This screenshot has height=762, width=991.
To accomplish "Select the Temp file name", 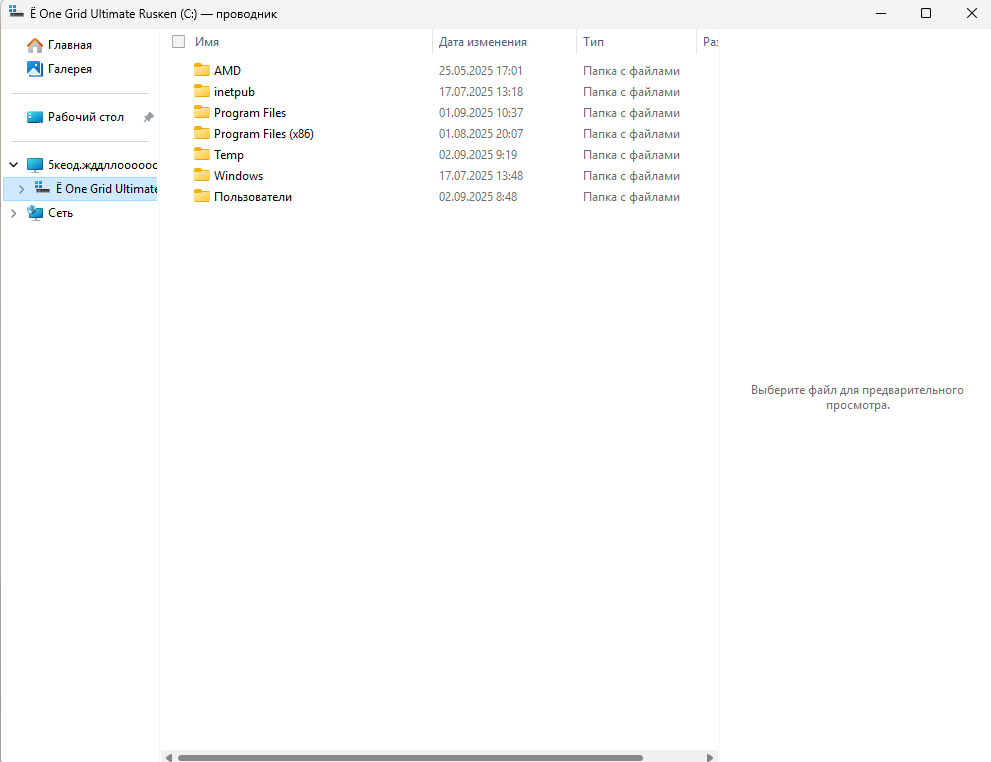I will 229,155.
